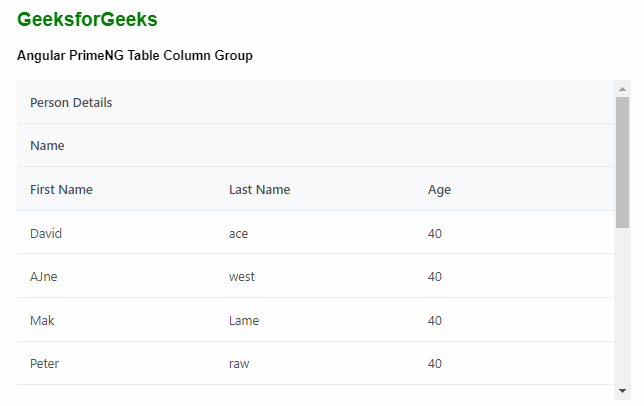Click the vertical scrollbar thumb

click(x=622, y=162)
